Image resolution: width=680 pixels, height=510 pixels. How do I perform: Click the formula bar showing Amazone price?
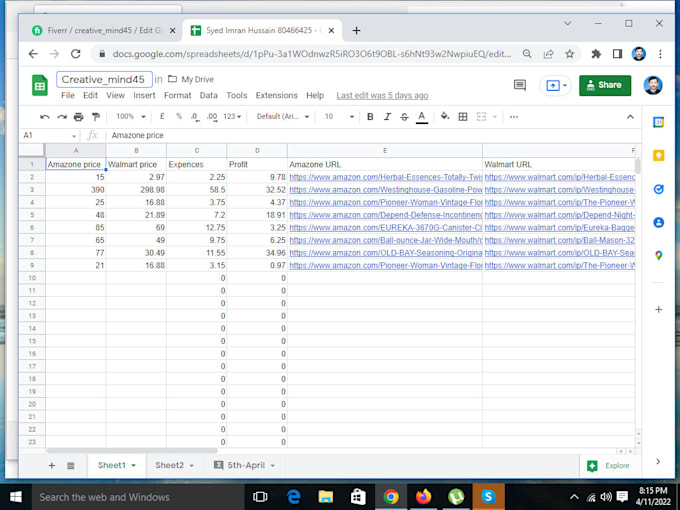coord(373,136)
